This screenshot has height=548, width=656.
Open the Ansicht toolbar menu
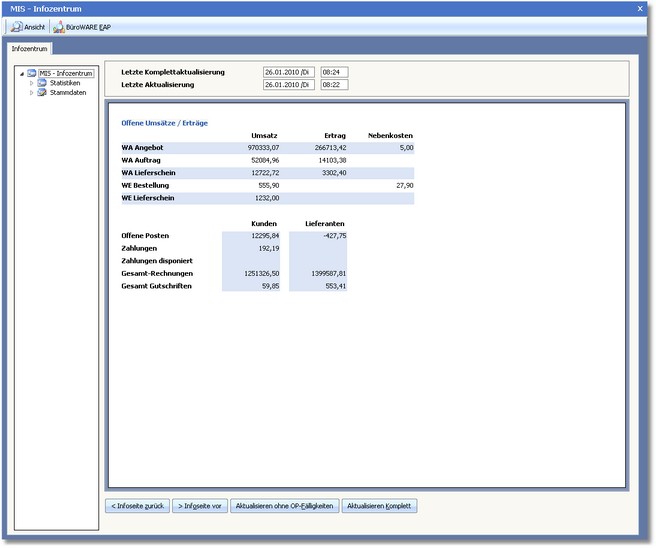pyautogui.click(x=28, y=27)
